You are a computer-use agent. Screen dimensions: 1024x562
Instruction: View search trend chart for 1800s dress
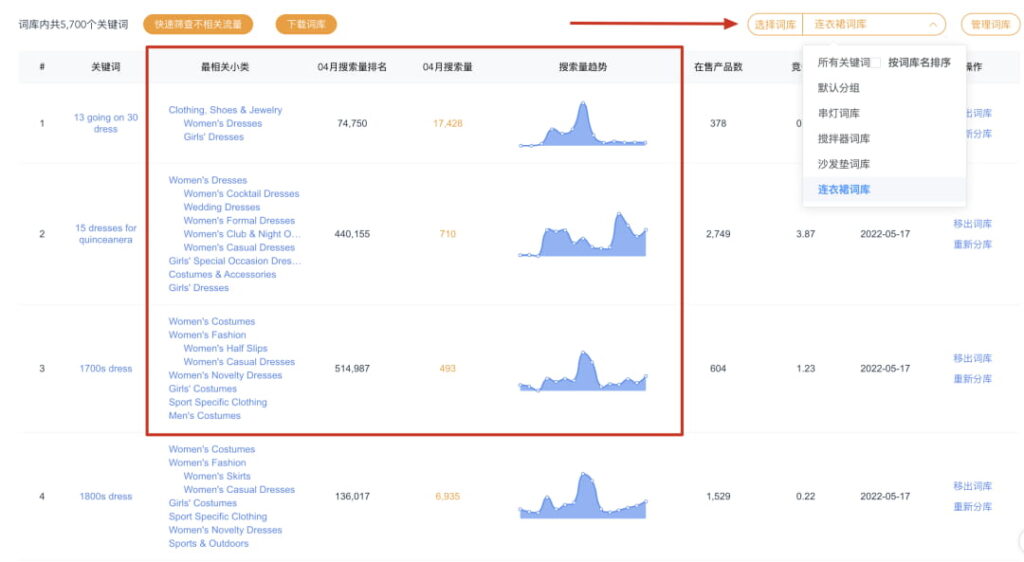583,497
